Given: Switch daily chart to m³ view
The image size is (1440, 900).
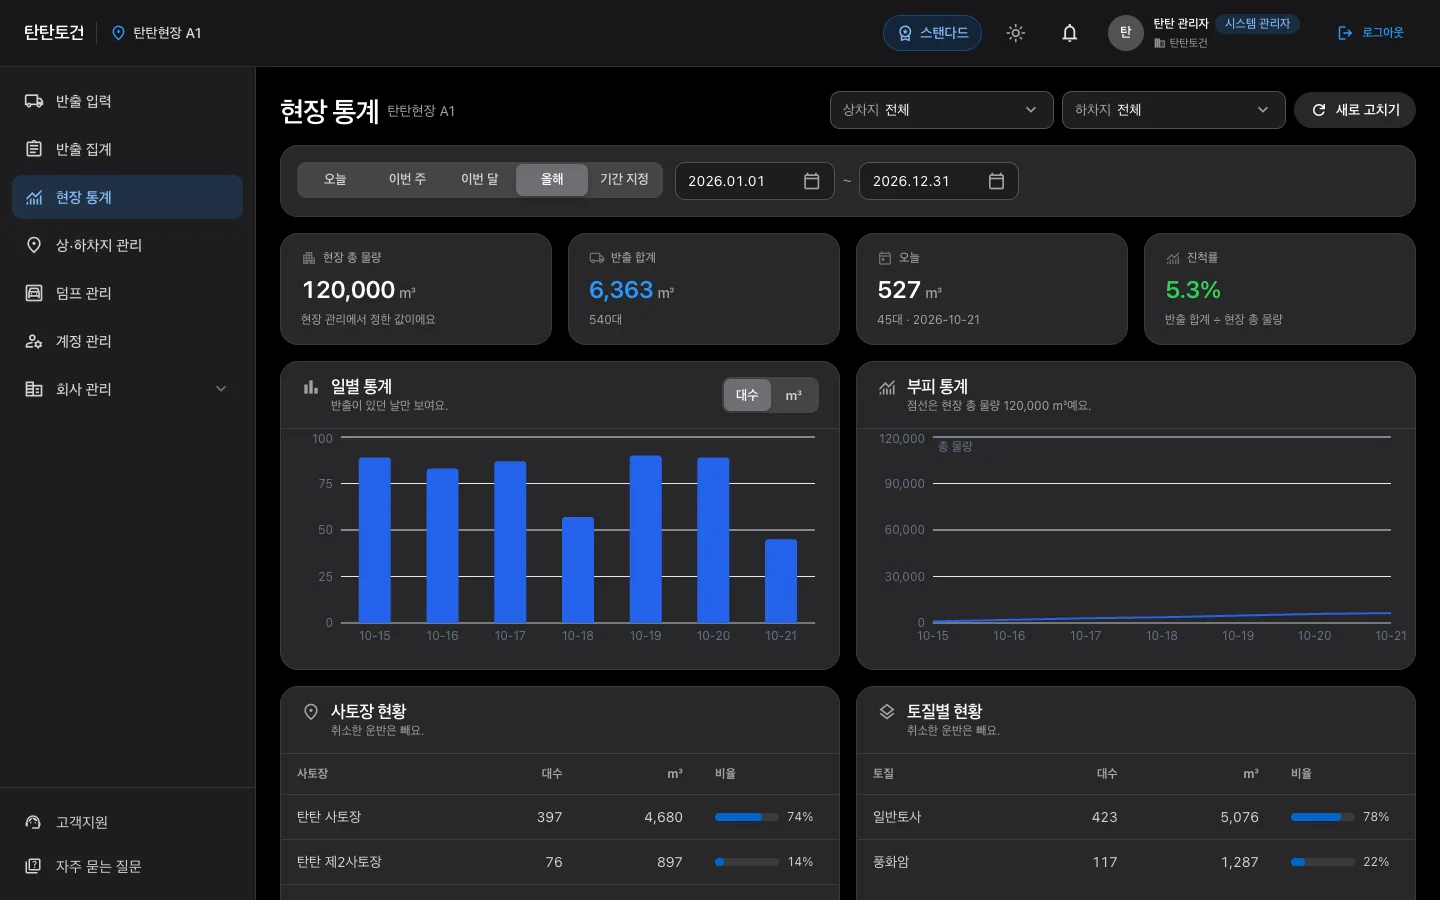Looking at the screenshot, I should (x=794, y=395).
